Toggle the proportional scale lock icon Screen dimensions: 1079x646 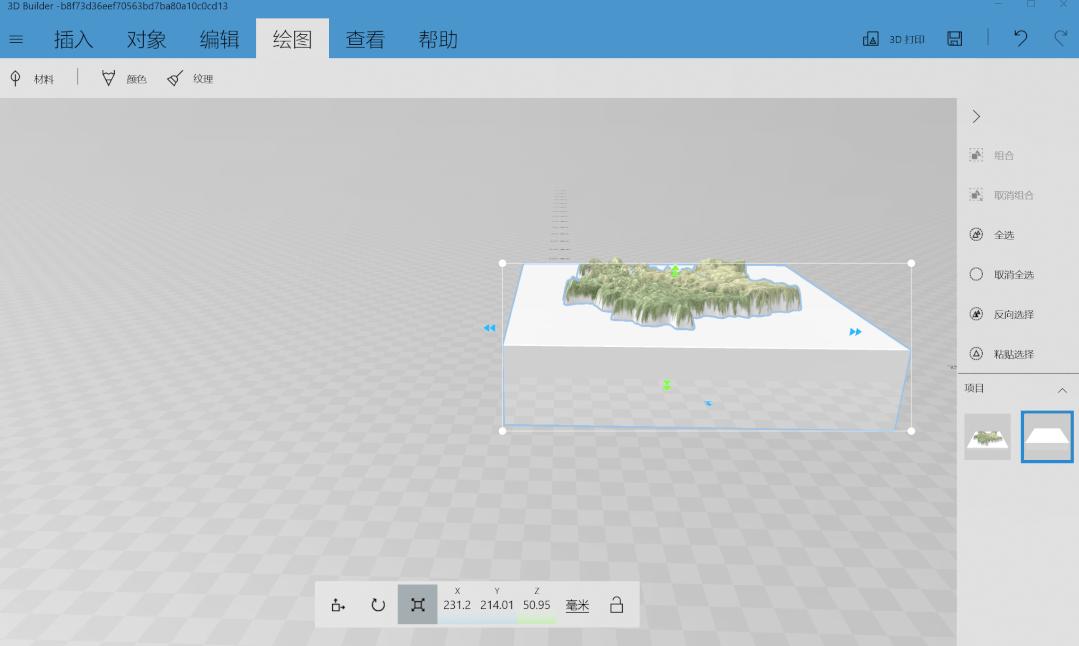click(617, 604)
